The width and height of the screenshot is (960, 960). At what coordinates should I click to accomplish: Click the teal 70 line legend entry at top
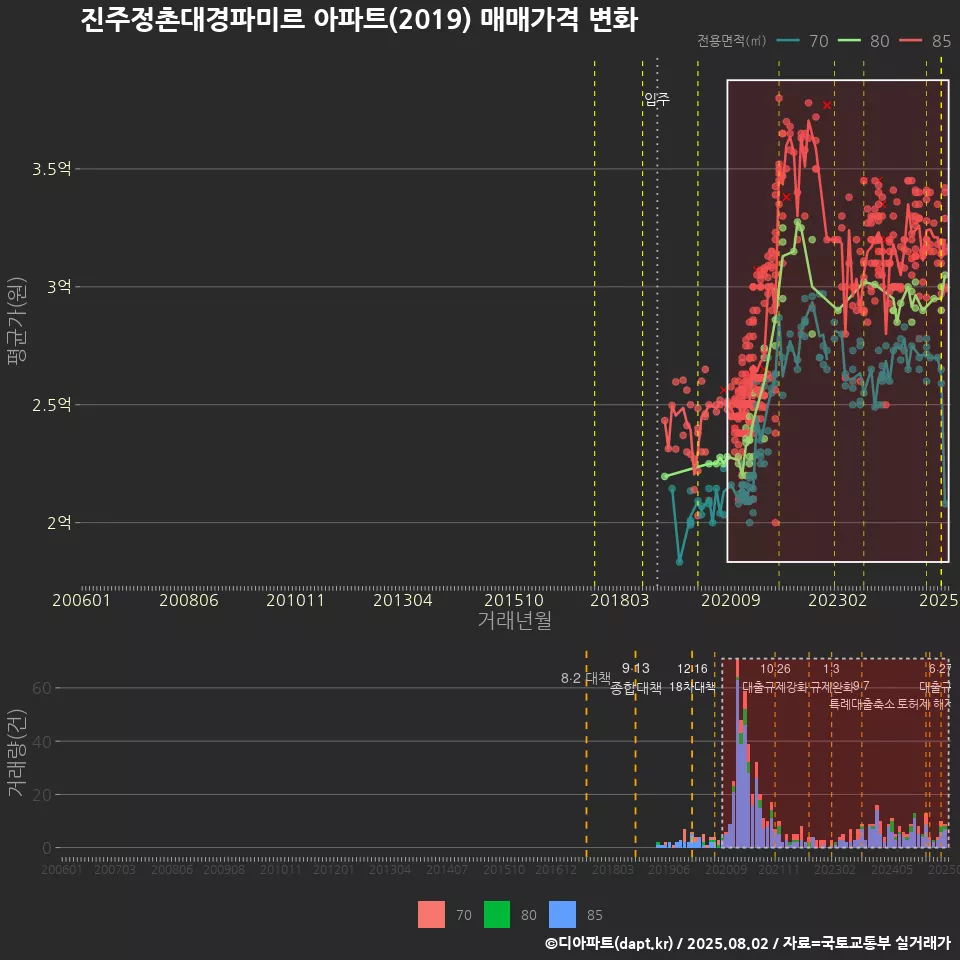pos(802,41)
